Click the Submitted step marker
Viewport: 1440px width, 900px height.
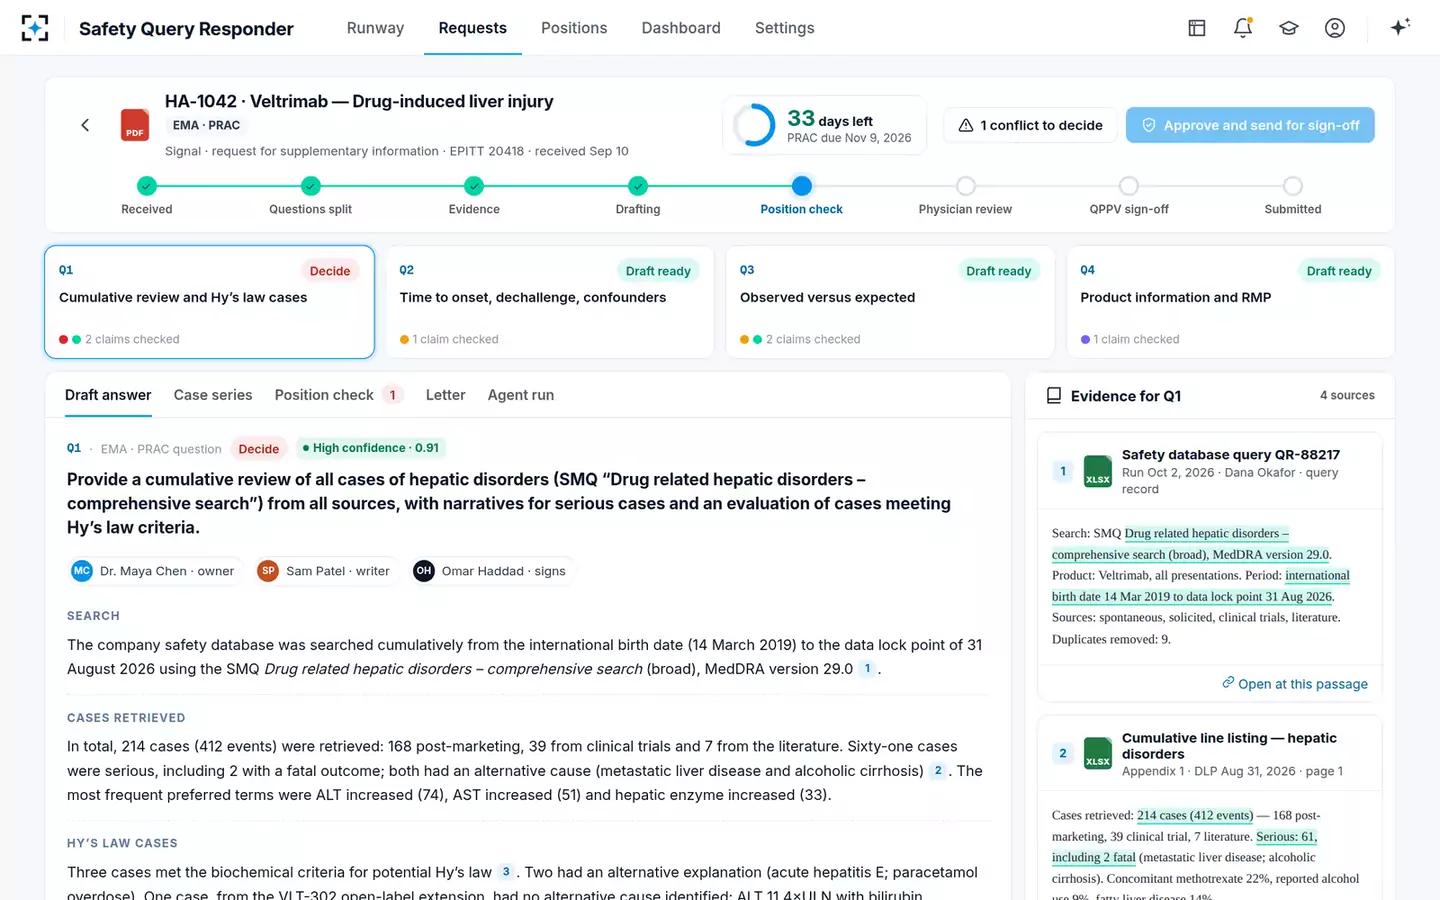[1293, 186]
